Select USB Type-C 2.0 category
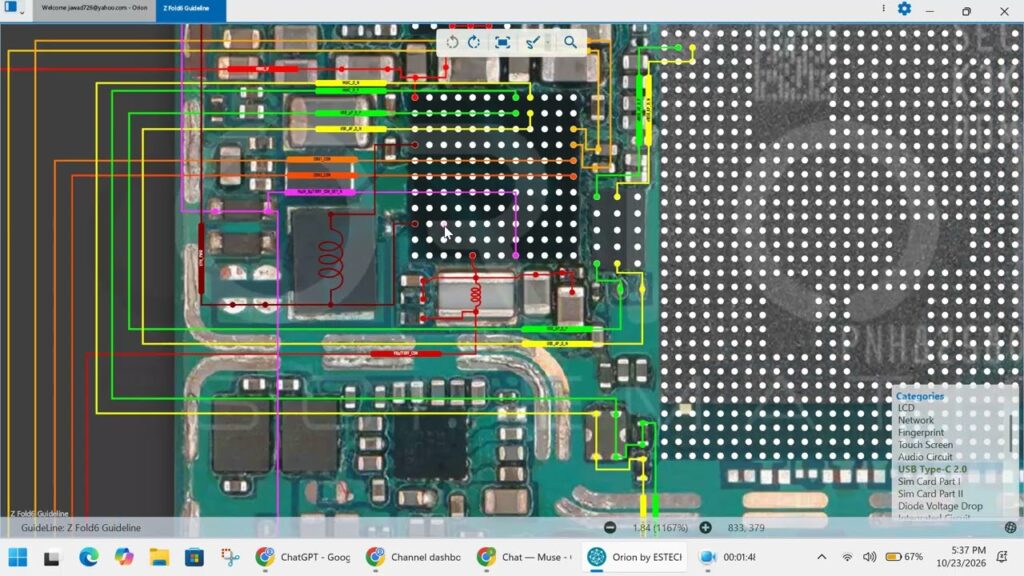This screenshot has width=1024, height=576. coord(932,470)
